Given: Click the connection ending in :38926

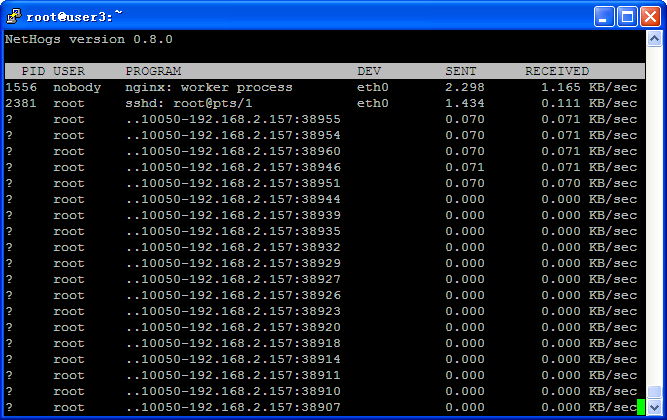Looking at the screenshot, I should coord(233,295).
